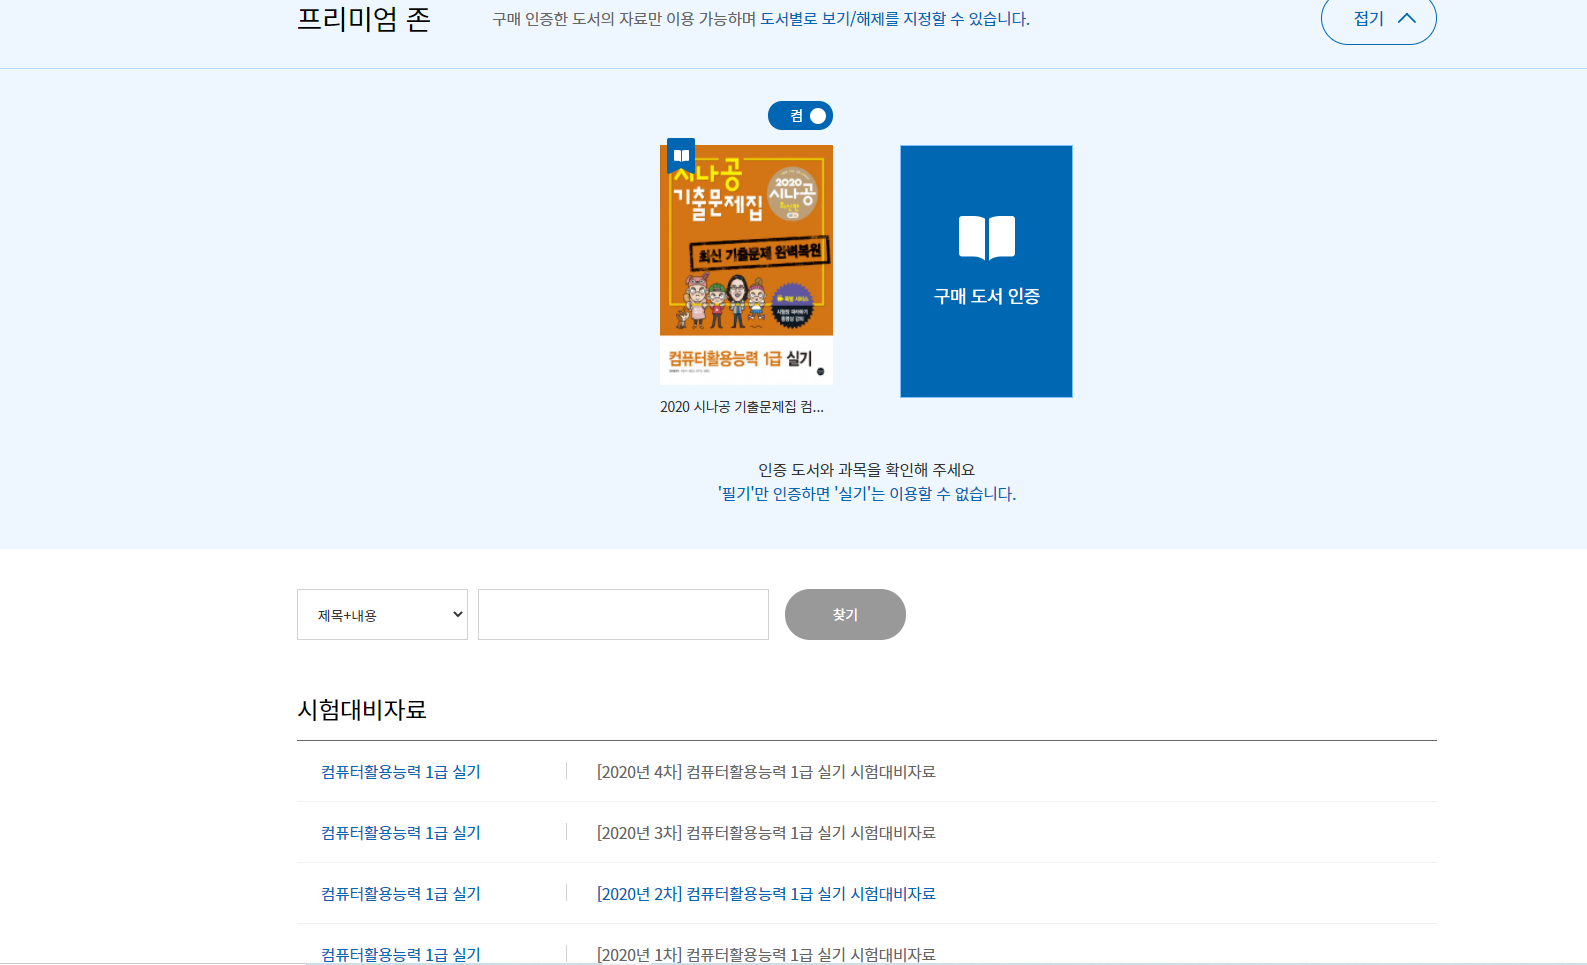This screenshot has height=965, width=1587.
Task: Click the bookmark icon on the book cover
Action: click(681, 156)
